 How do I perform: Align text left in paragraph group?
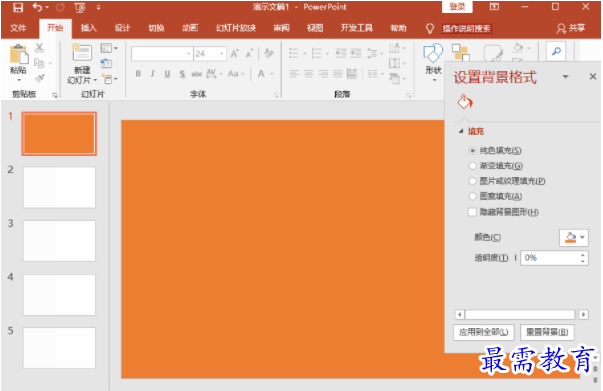[294, 73]
